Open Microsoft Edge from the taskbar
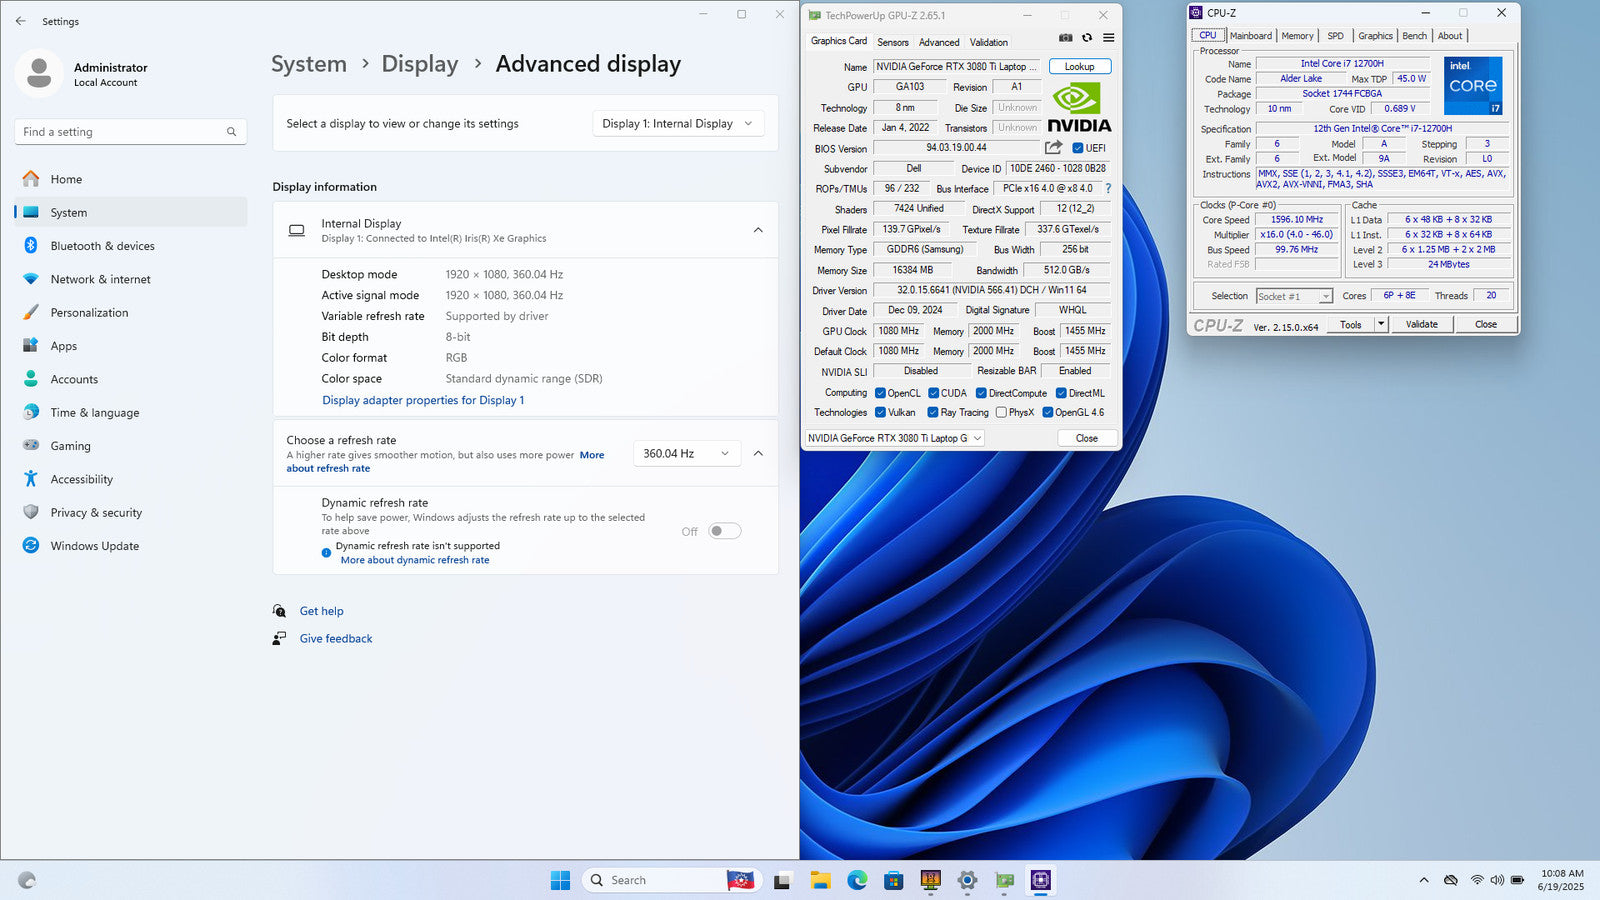 (857, 880)
